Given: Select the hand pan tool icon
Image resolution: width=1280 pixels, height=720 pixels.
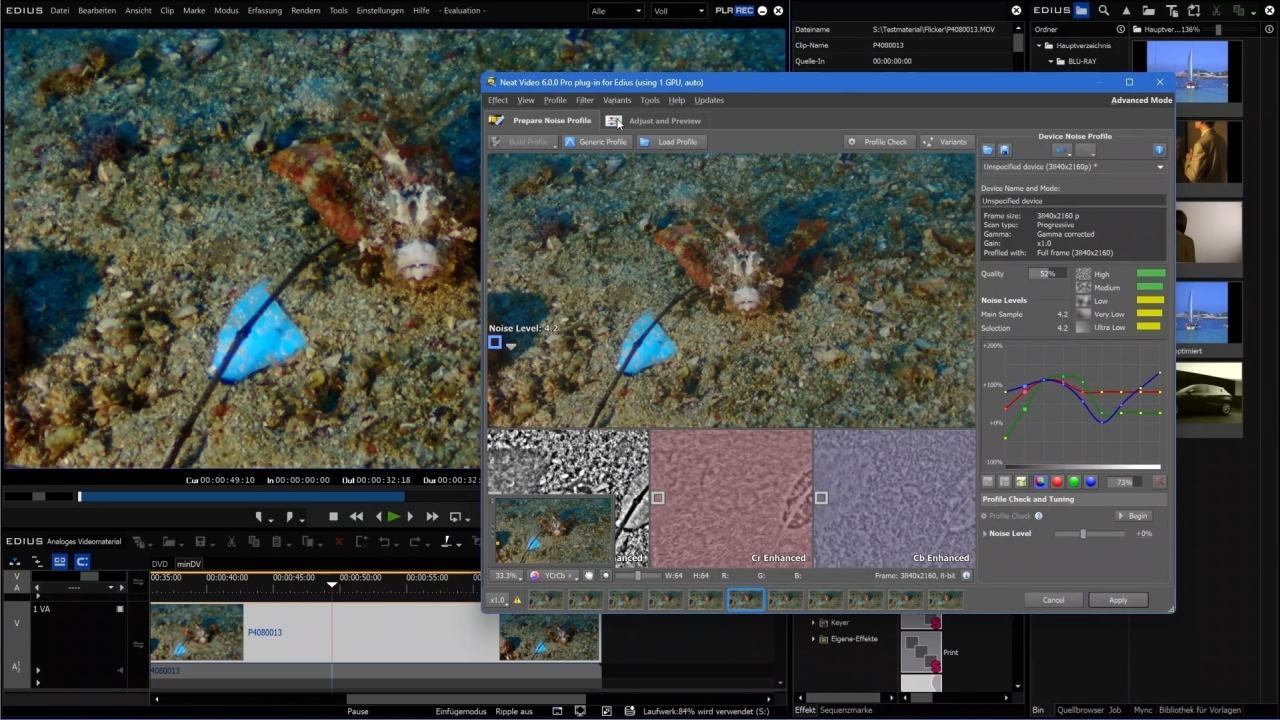Looking at the screenshot, I should click(589, 576).
